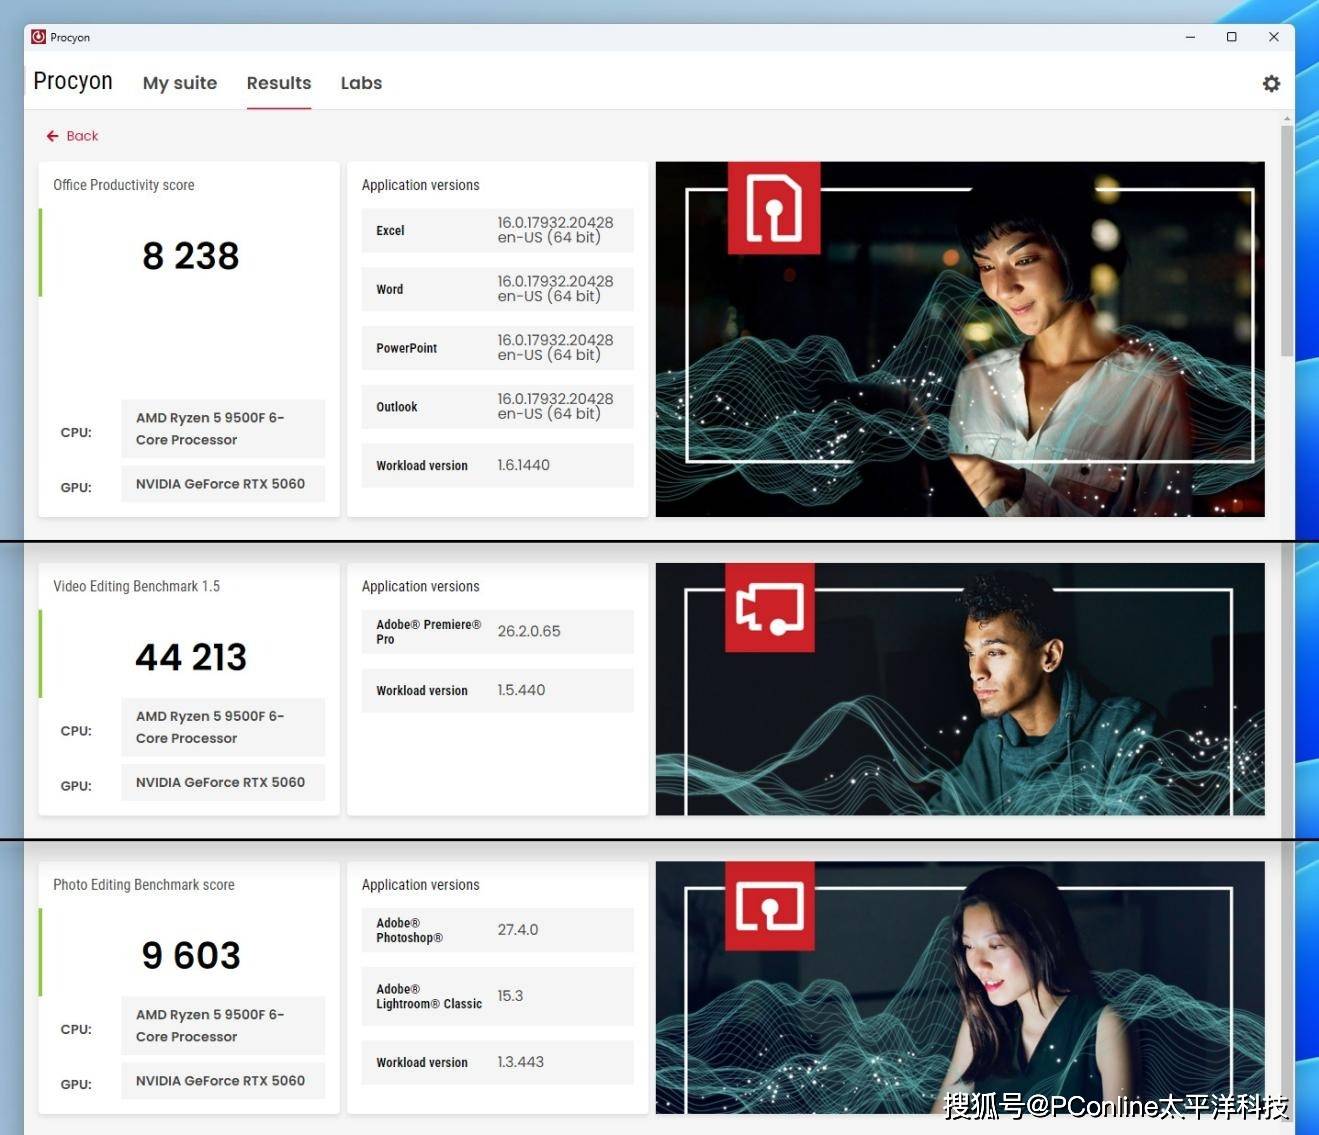Open the settings gear icon

[x=1271, y=84]
